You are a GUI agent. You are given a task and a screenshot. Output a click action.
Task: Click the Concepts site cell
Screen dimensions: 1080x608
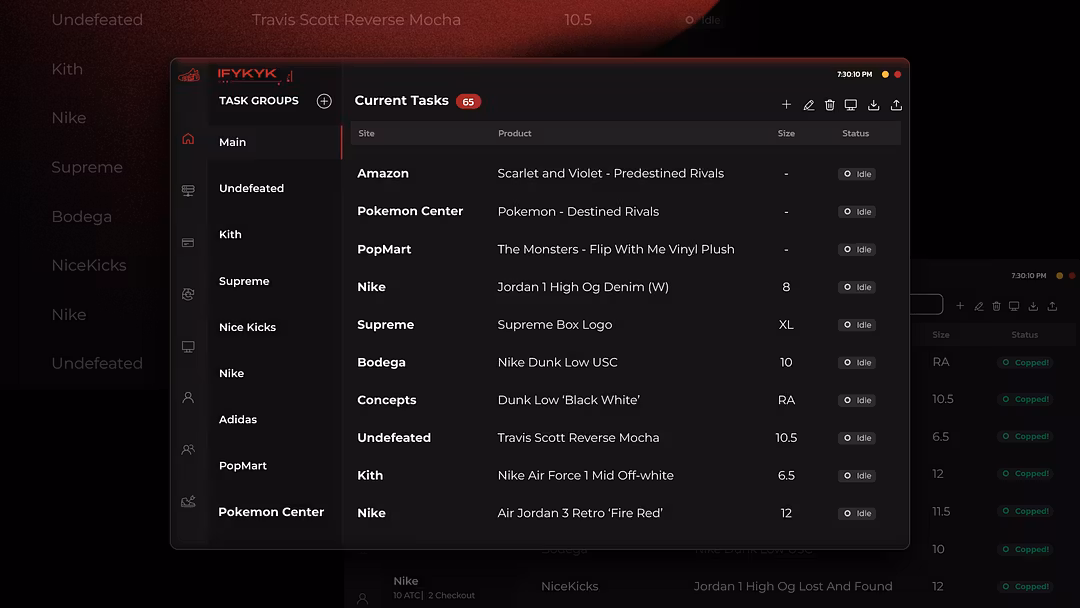(386, 400)
